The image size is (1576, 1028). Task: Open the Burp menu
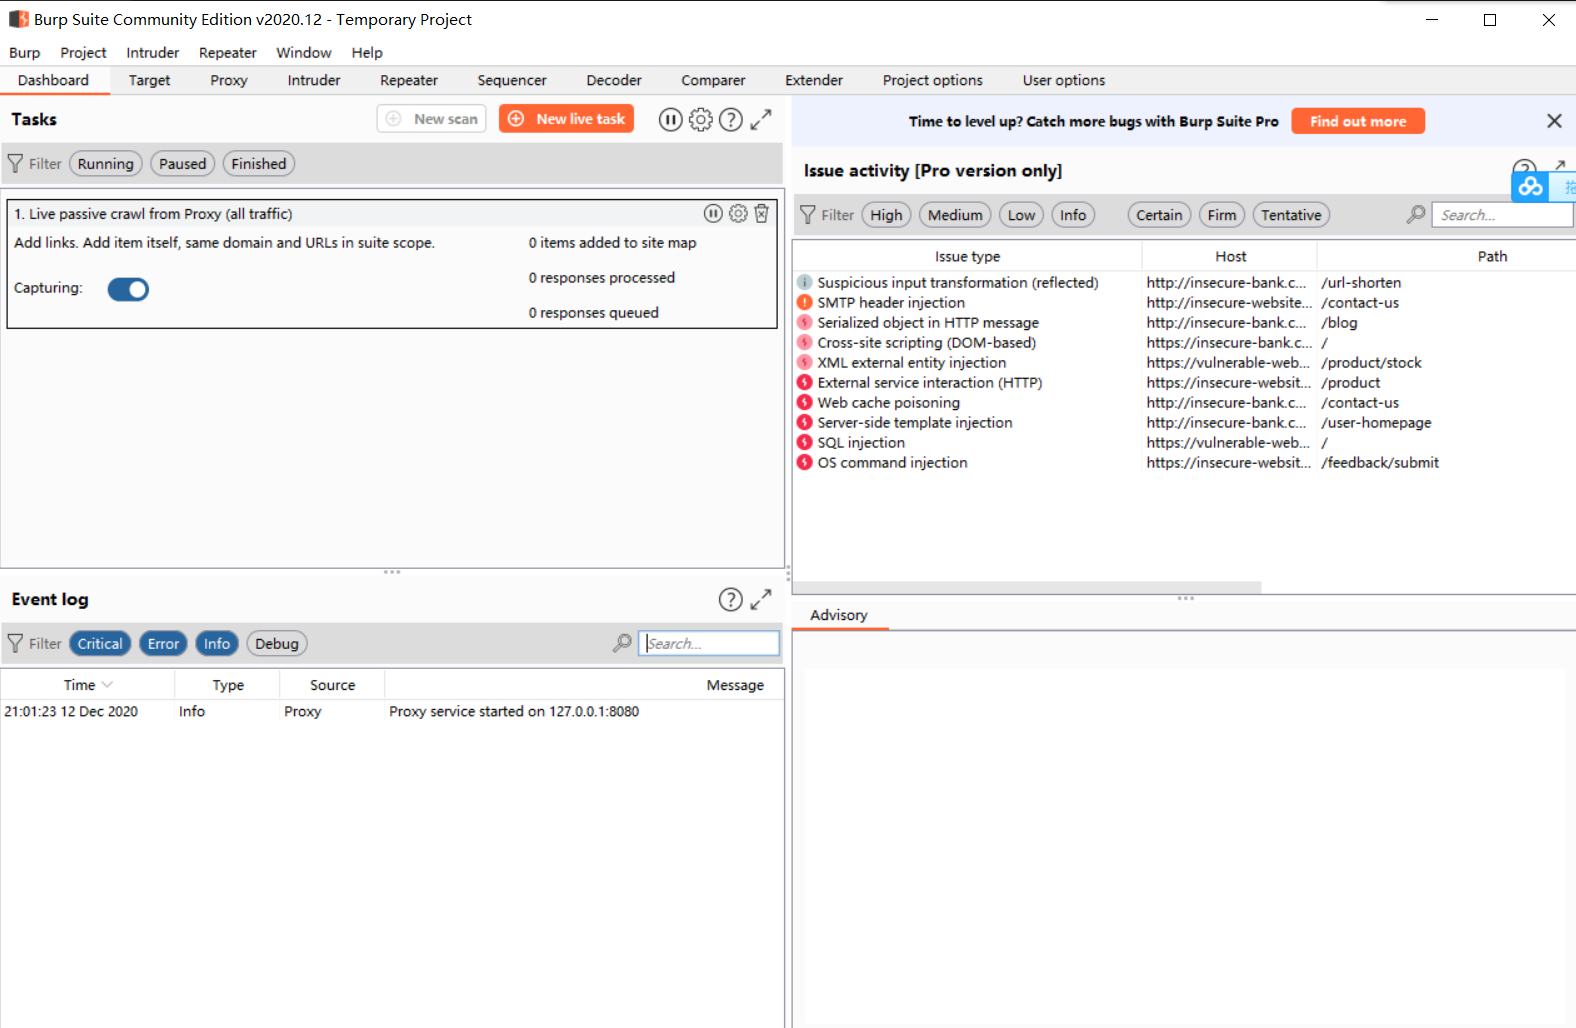(x=25, y=53)
